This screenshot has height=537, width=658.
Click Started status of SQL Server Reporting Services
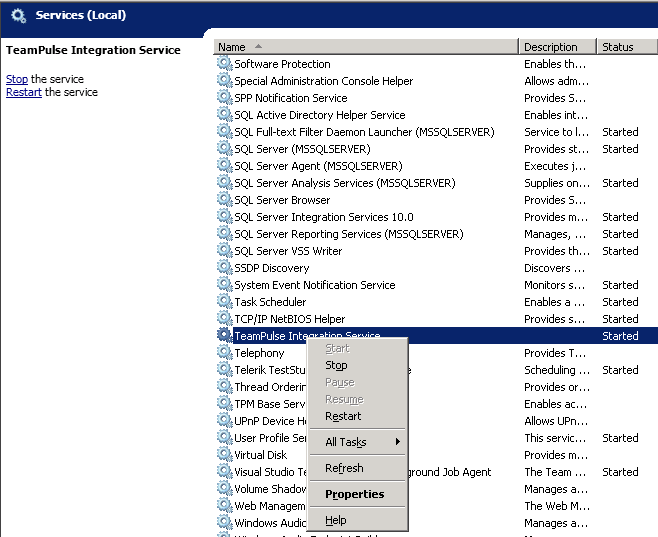tap(620, 234)
